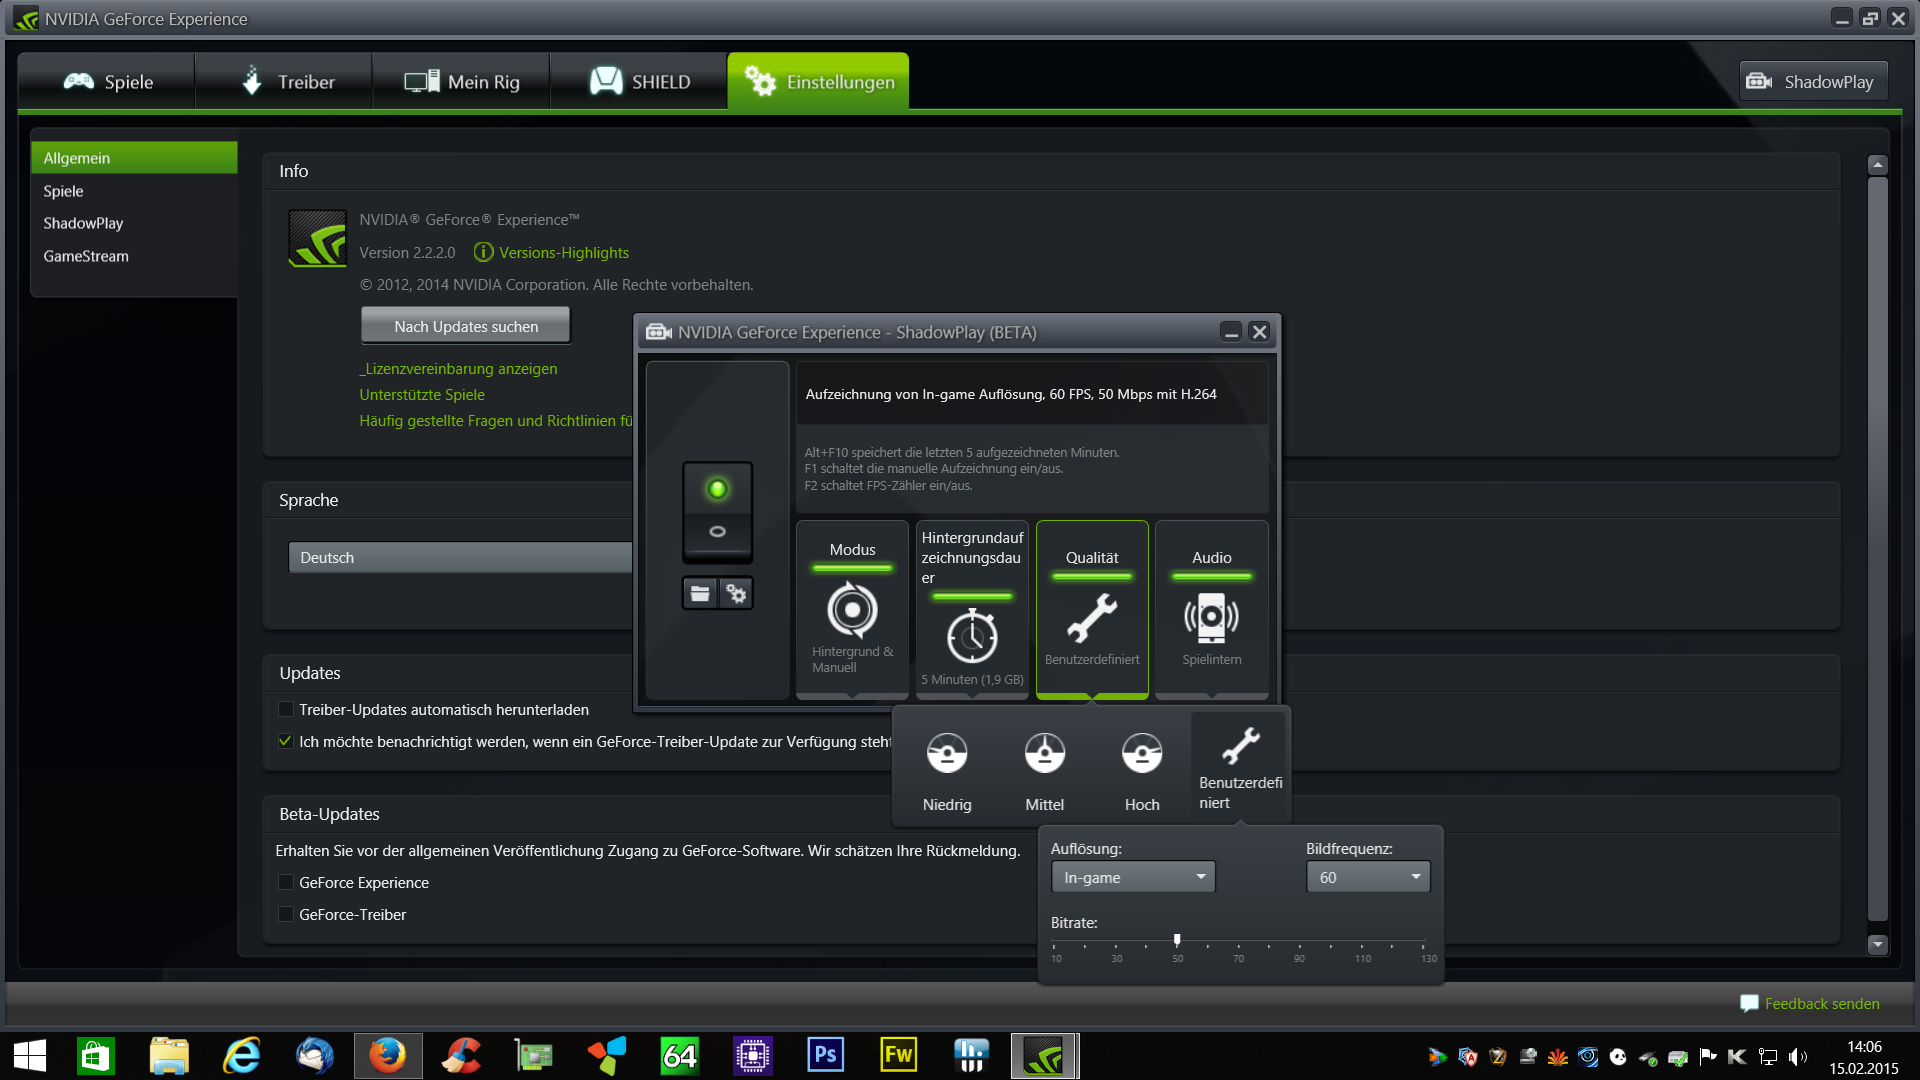Open the Deutsch language dropdown
This screenshot has height=1080, width=1920.
(x=460, y=558)
